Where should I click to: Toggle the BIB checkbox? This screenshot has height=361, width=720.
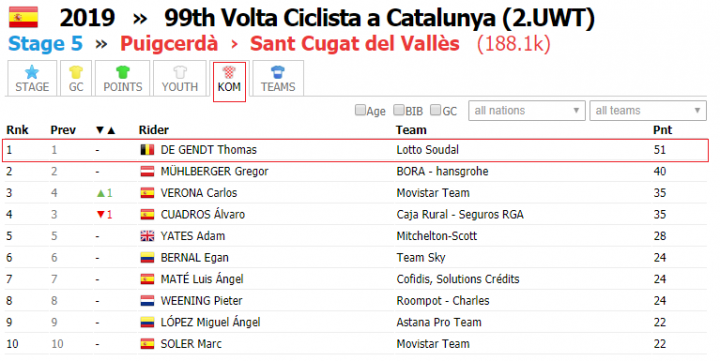[x=399, y=110]
